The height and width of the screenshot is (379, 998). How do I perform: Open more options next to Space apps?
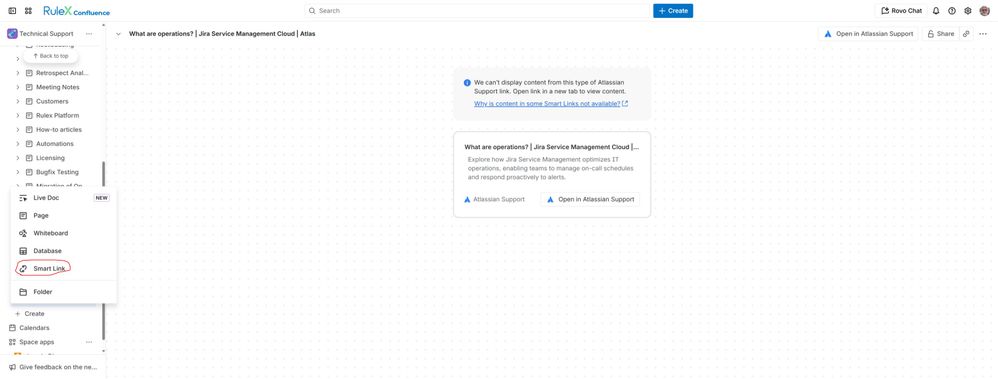tap(89, 342)
